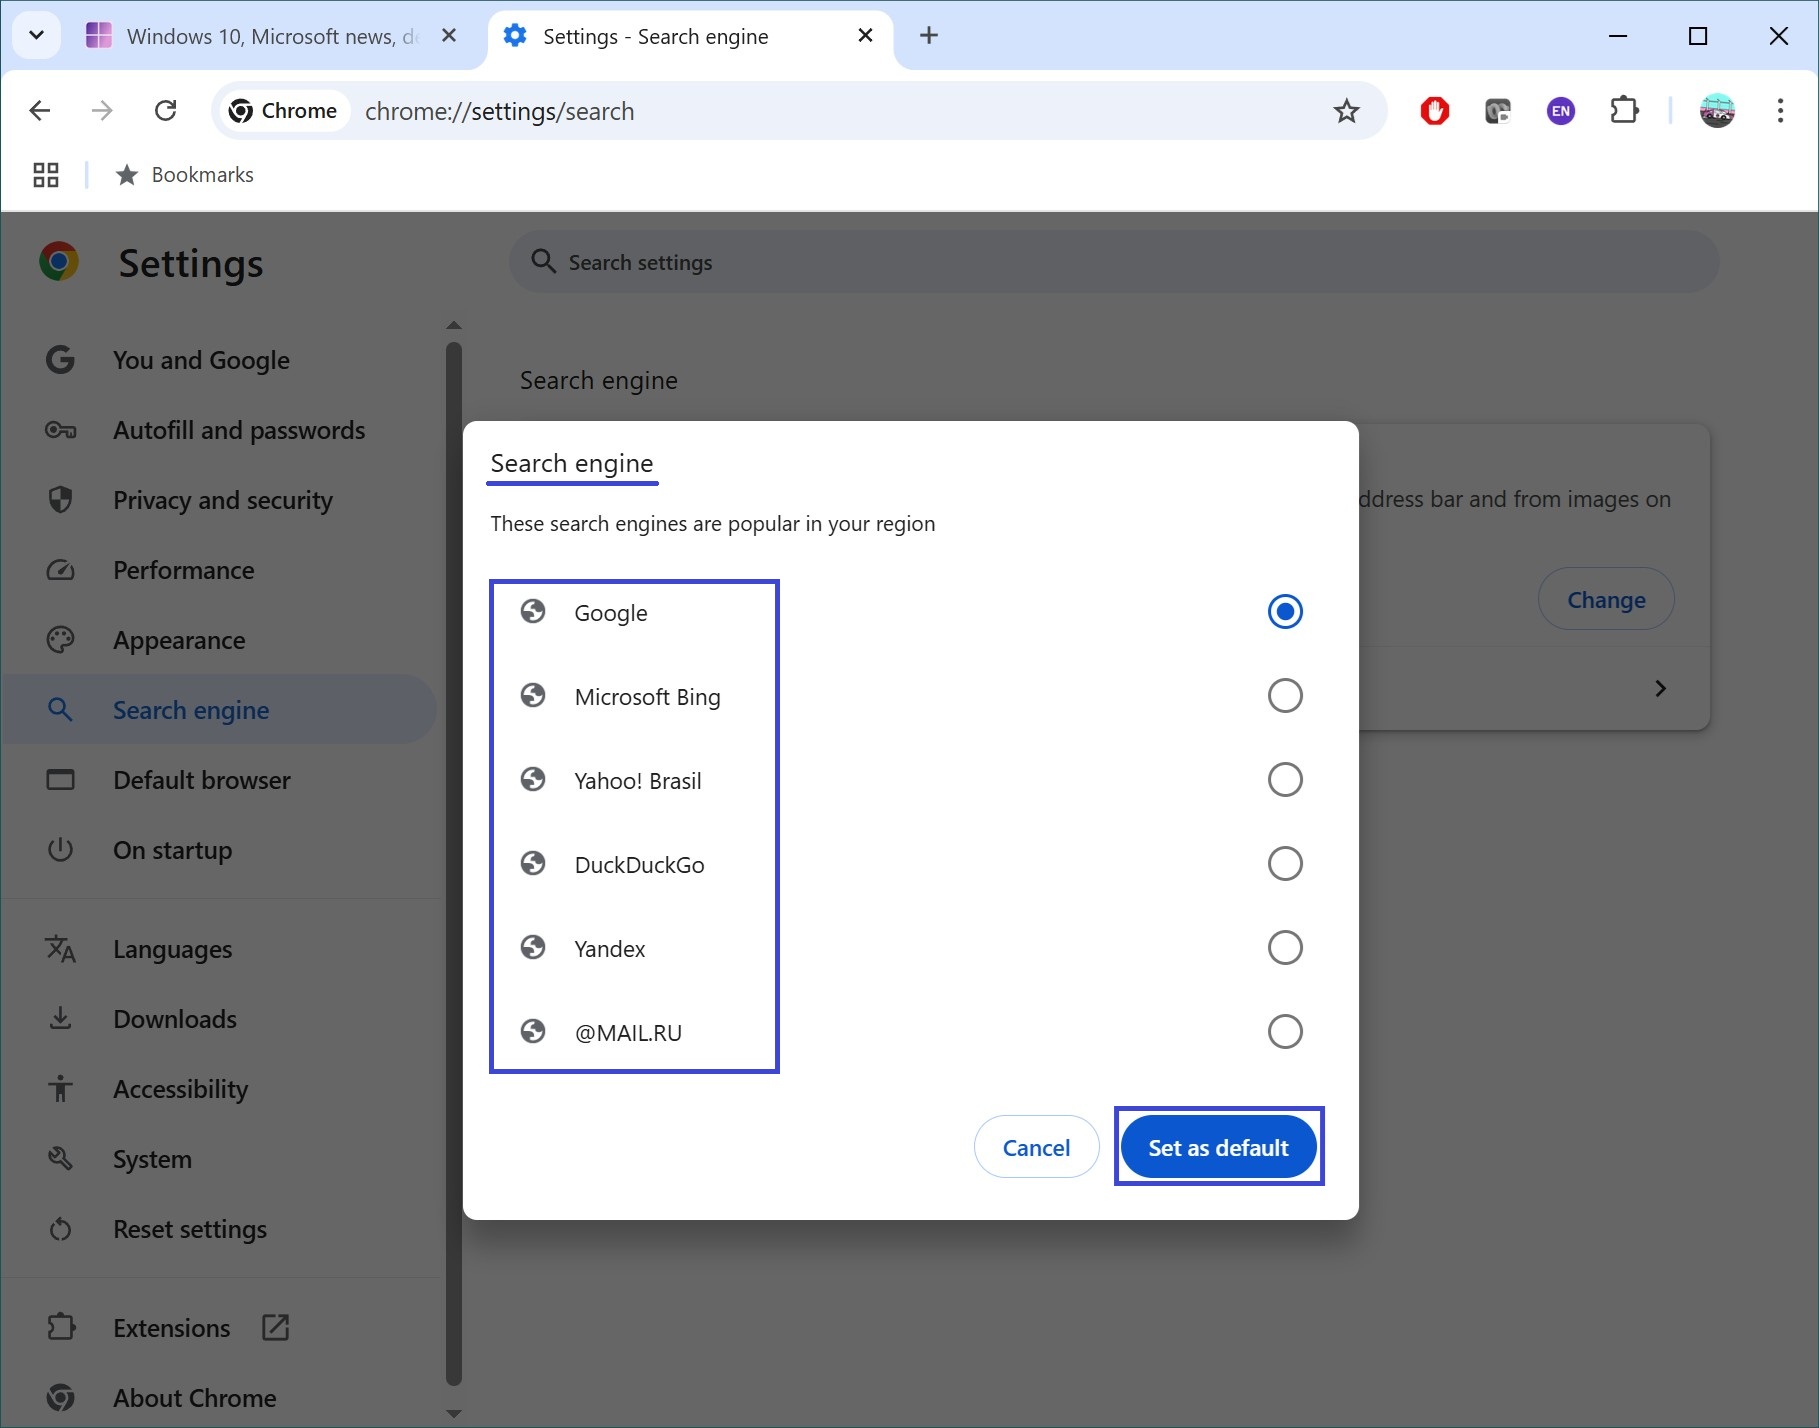This screenshot has width=1819, height=1428.
Task: Choose the Yandex radio button
Action: [1285, 948]
